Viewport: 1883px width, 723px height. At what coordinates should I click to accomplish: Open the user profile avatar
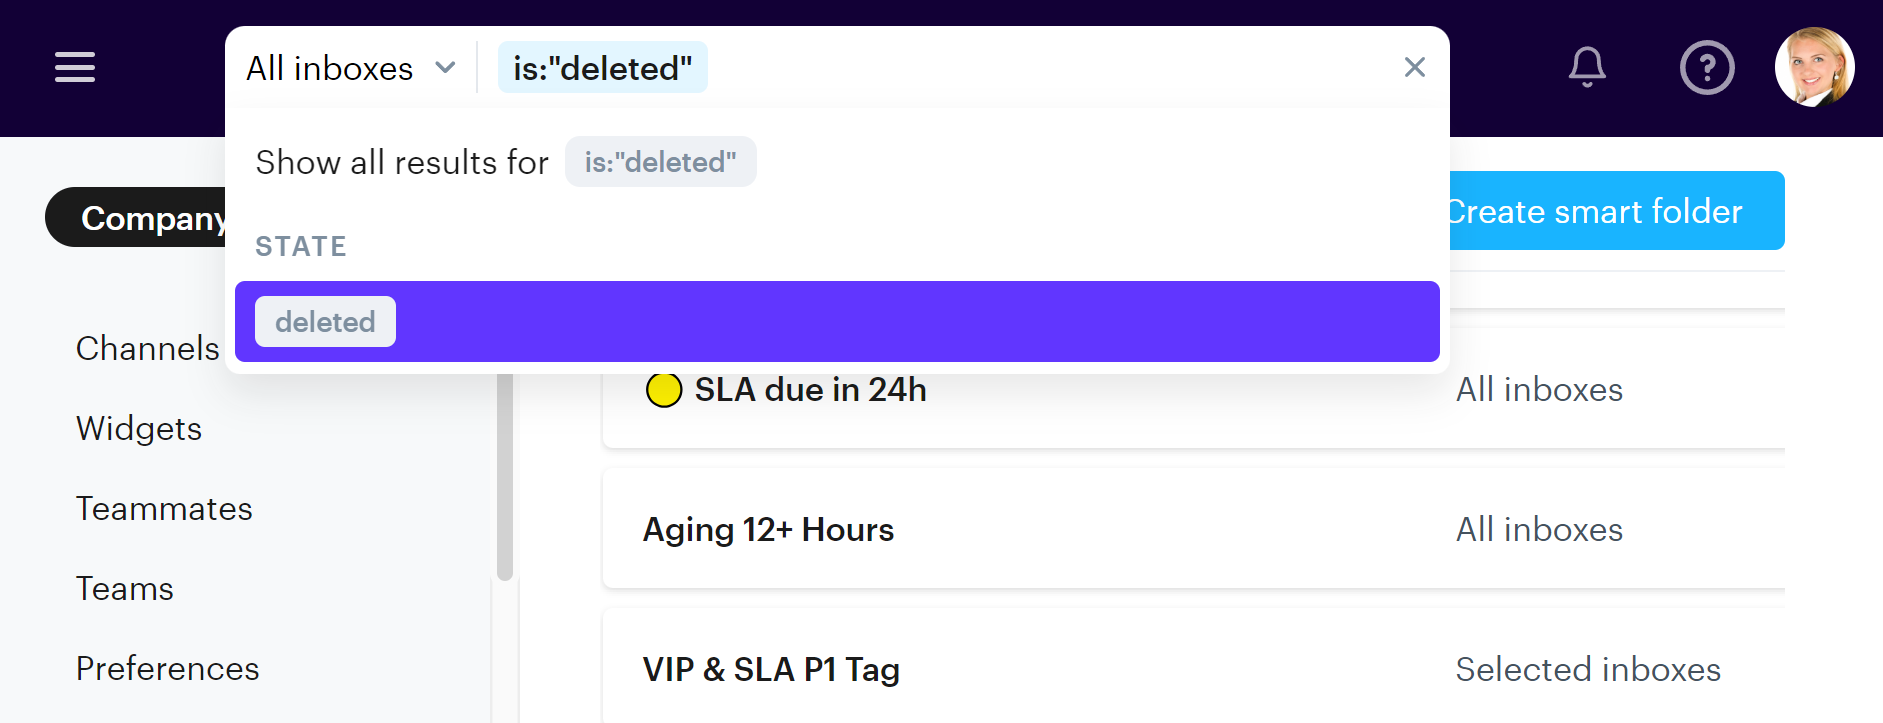1814,67
